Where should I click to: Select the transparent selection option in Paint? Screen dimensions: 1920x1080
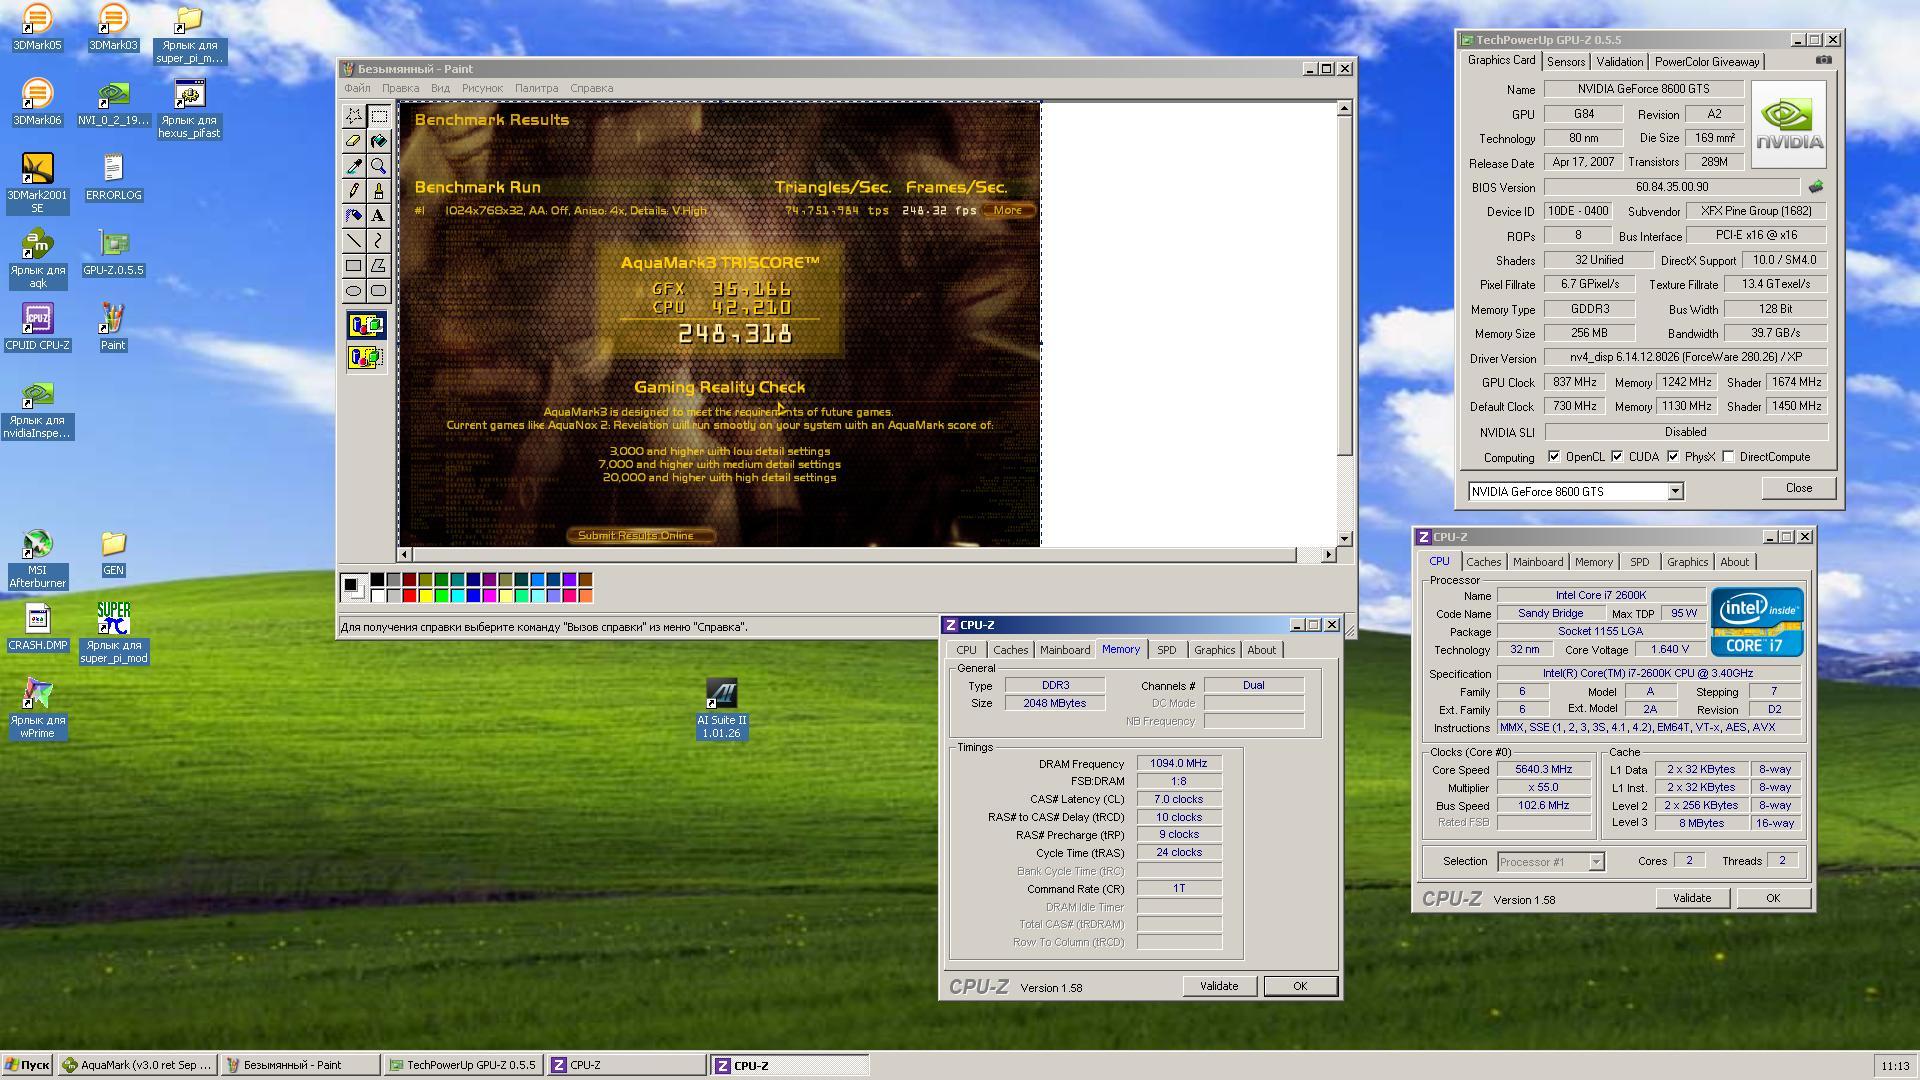click(x=366, y=357)
